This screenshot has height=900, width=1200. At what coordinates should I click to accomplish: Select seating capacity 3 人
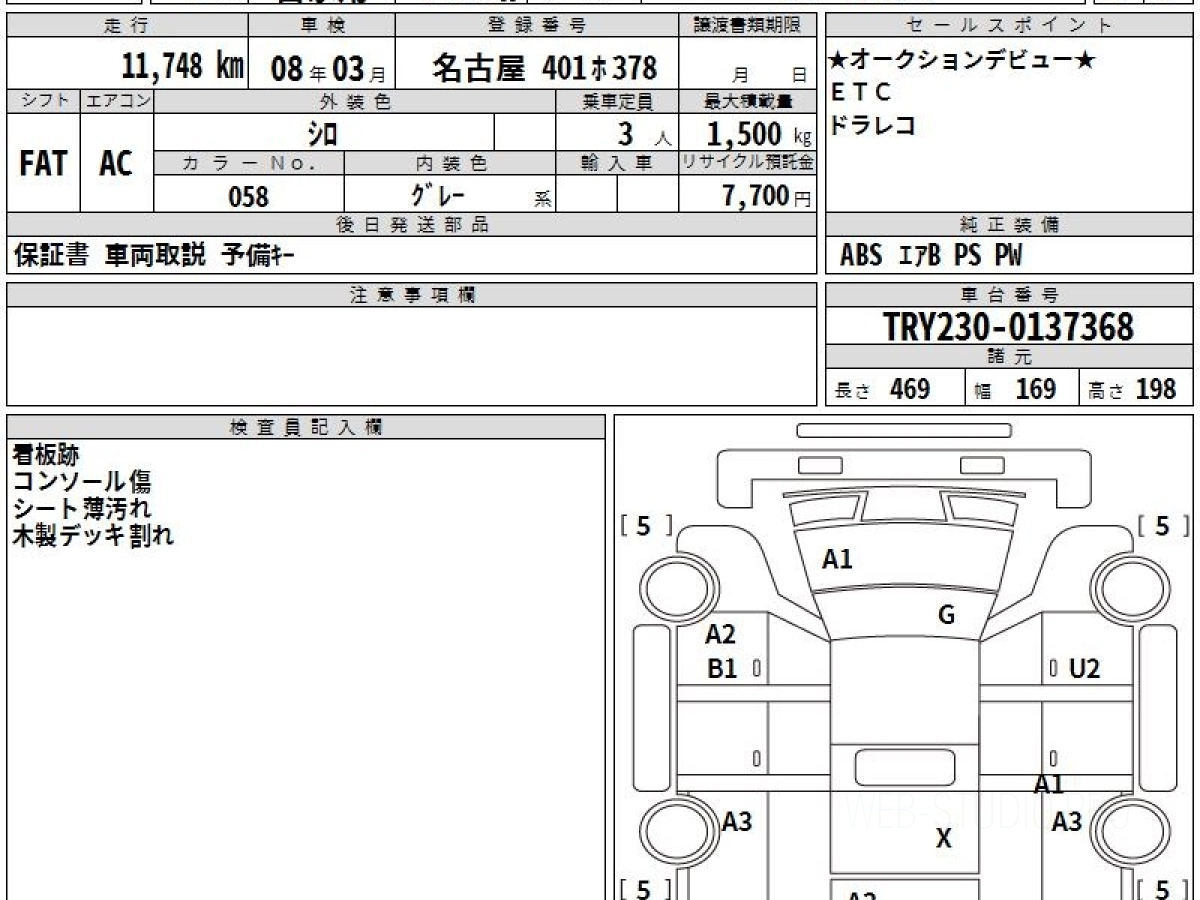(644, 135)
